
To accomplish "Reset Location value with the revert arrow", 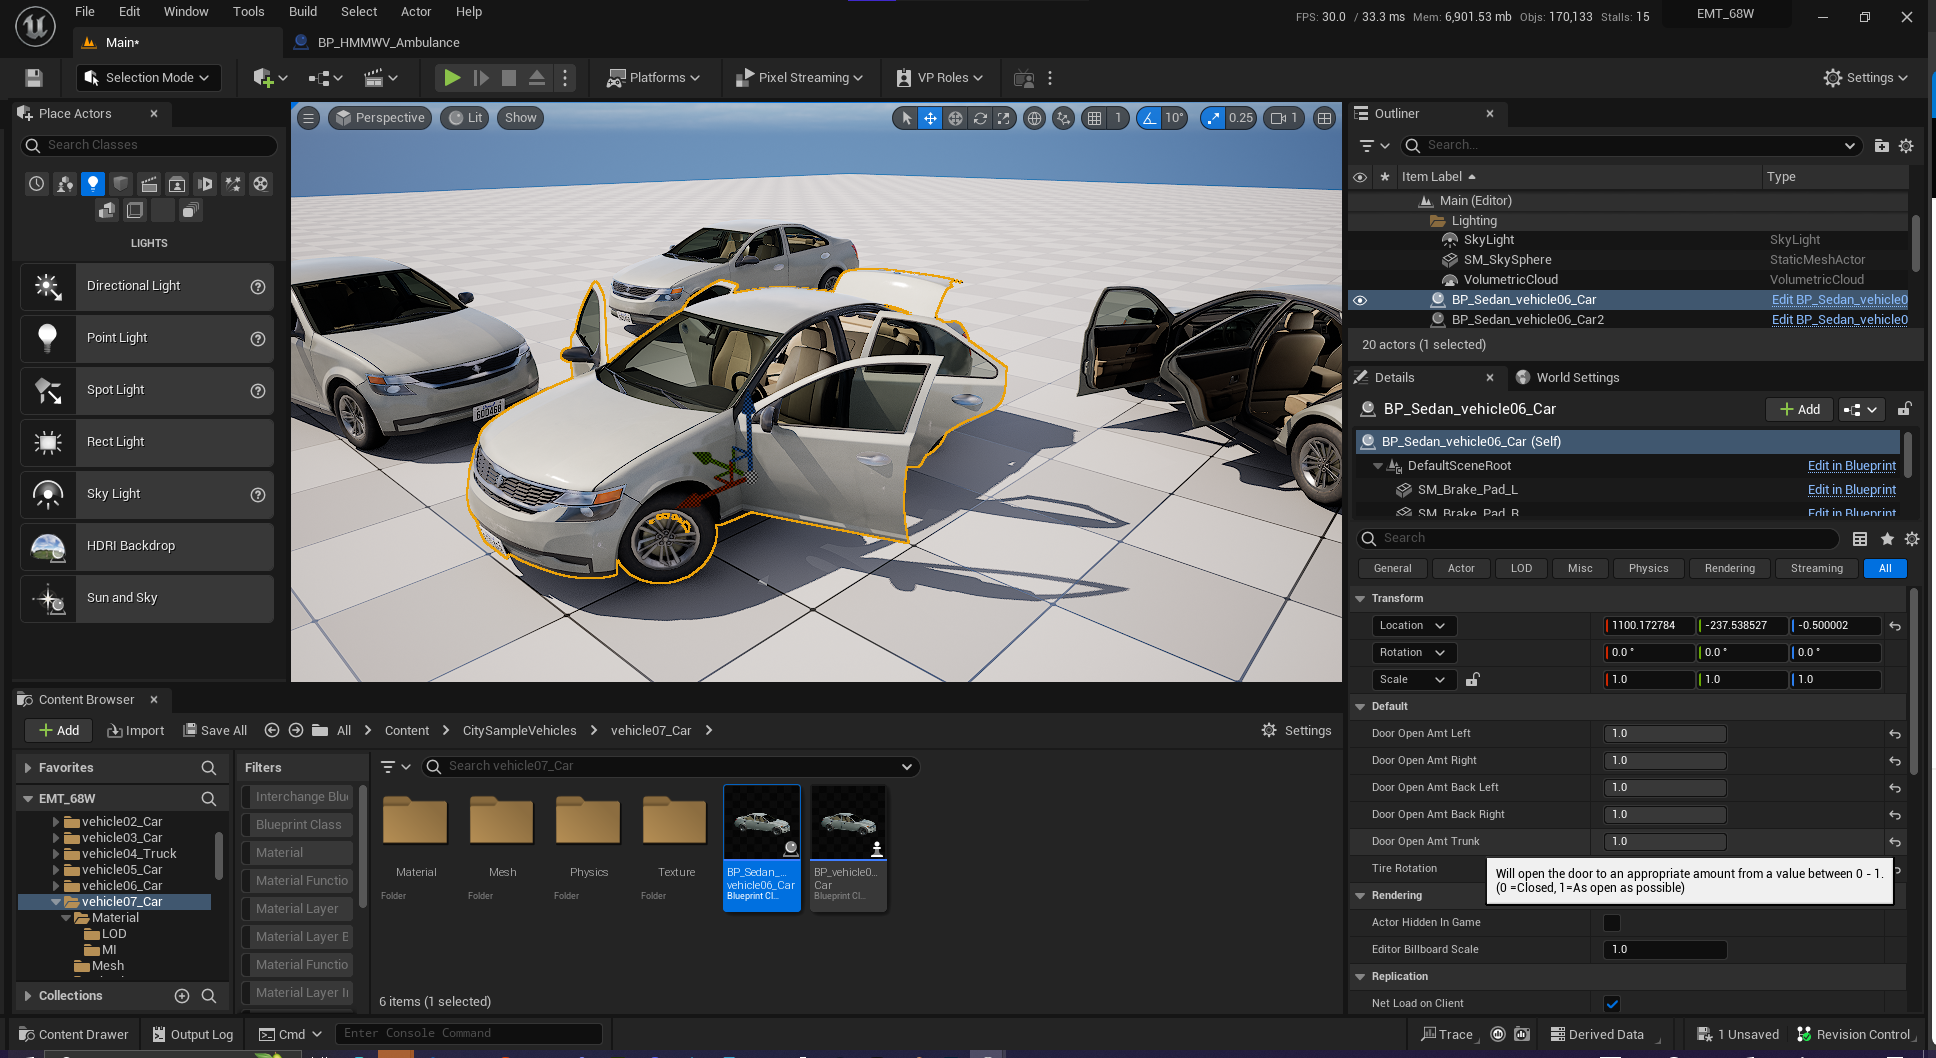I will [x=1894, y=626].
